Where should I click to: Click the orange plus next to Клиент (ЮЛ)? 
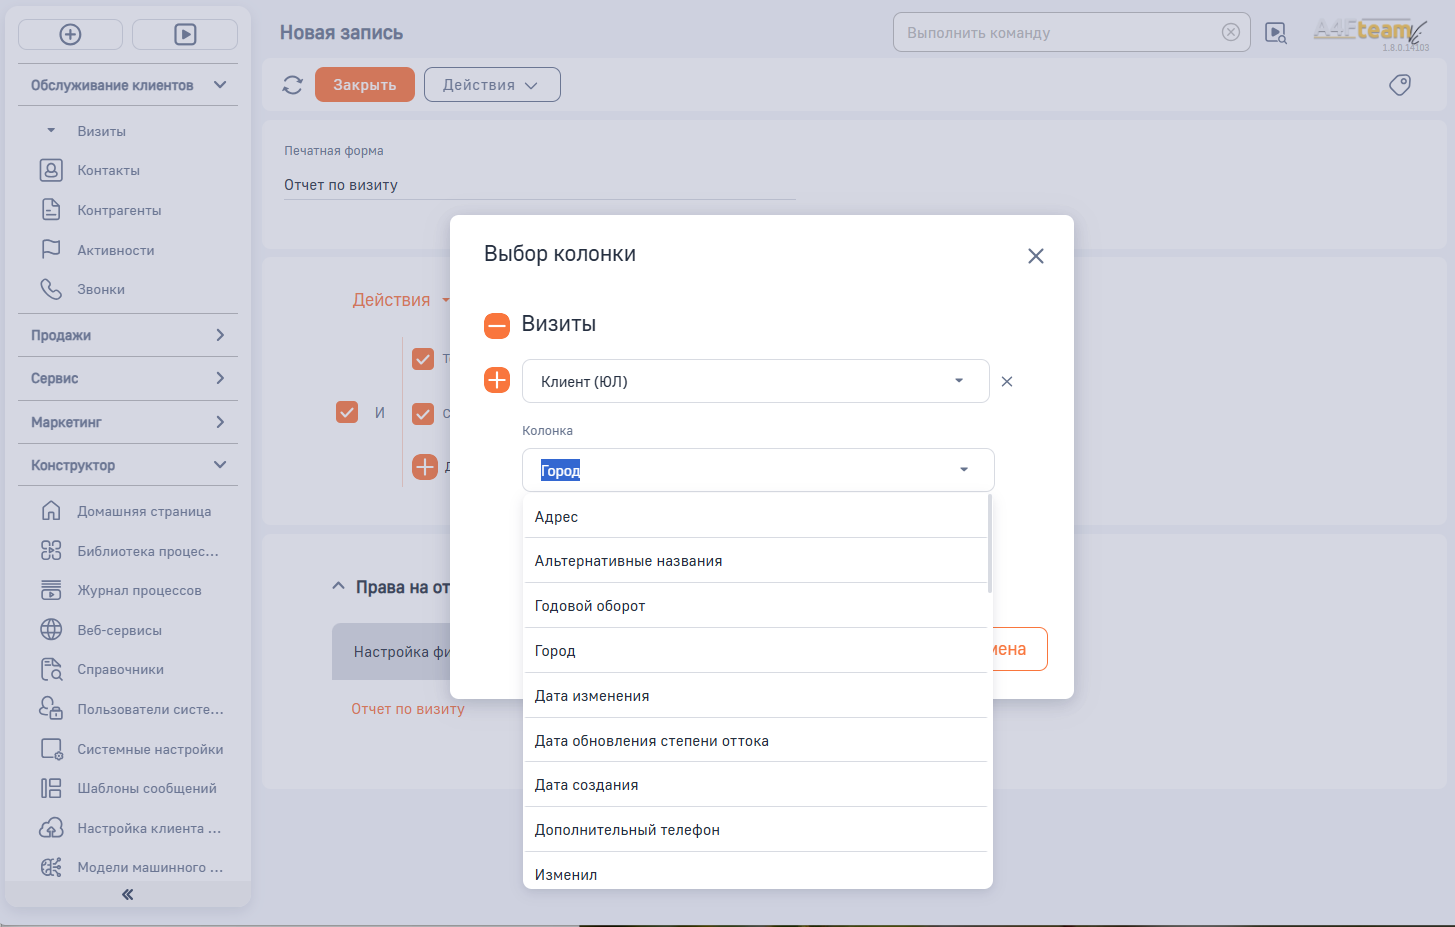pos(497,380)
